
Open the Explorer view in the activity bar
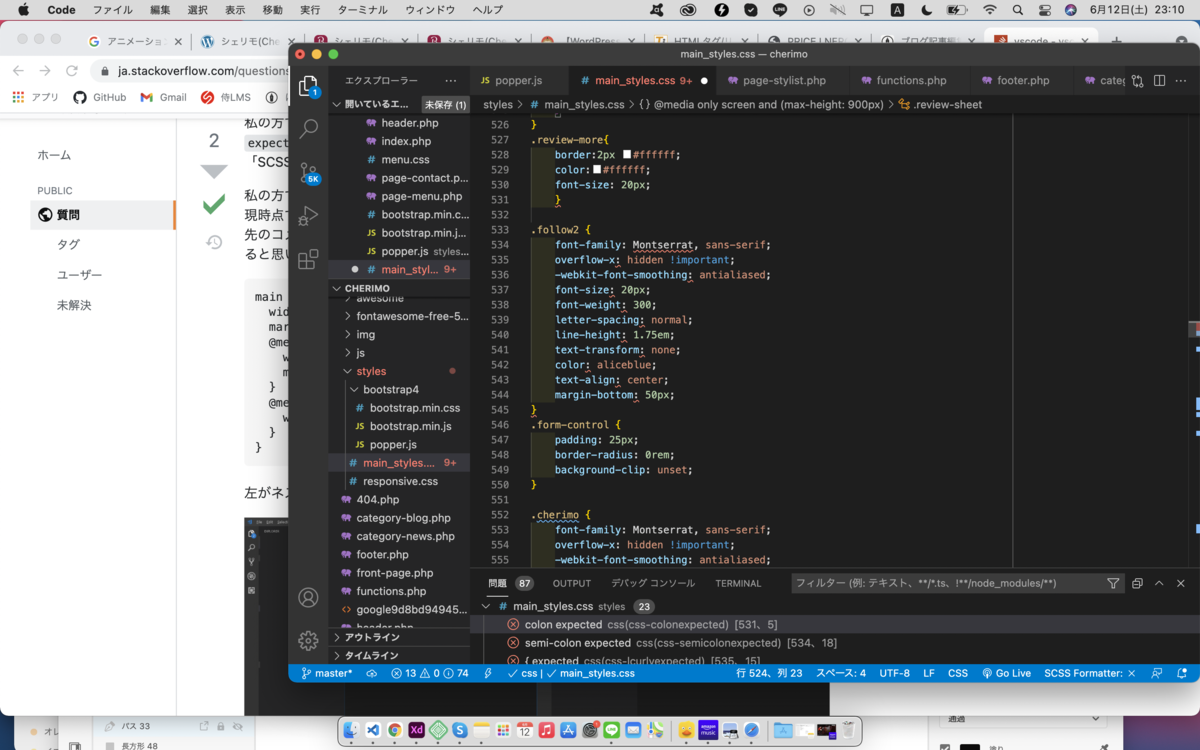(309, 86)
